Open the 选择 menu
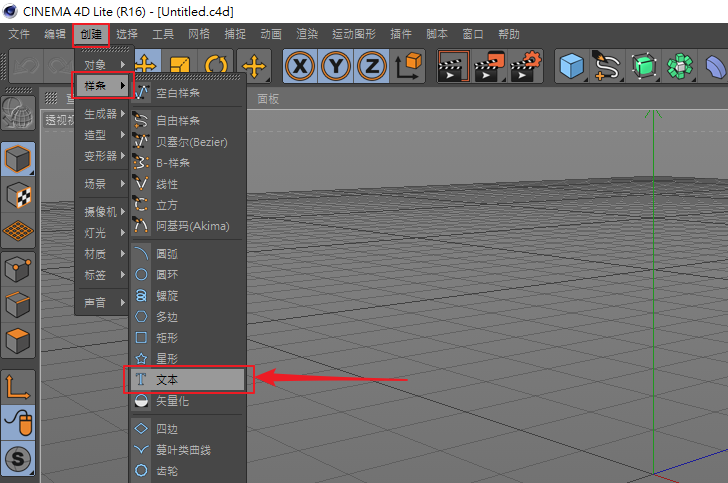The image size is (728, 483). tap(127, 34)
